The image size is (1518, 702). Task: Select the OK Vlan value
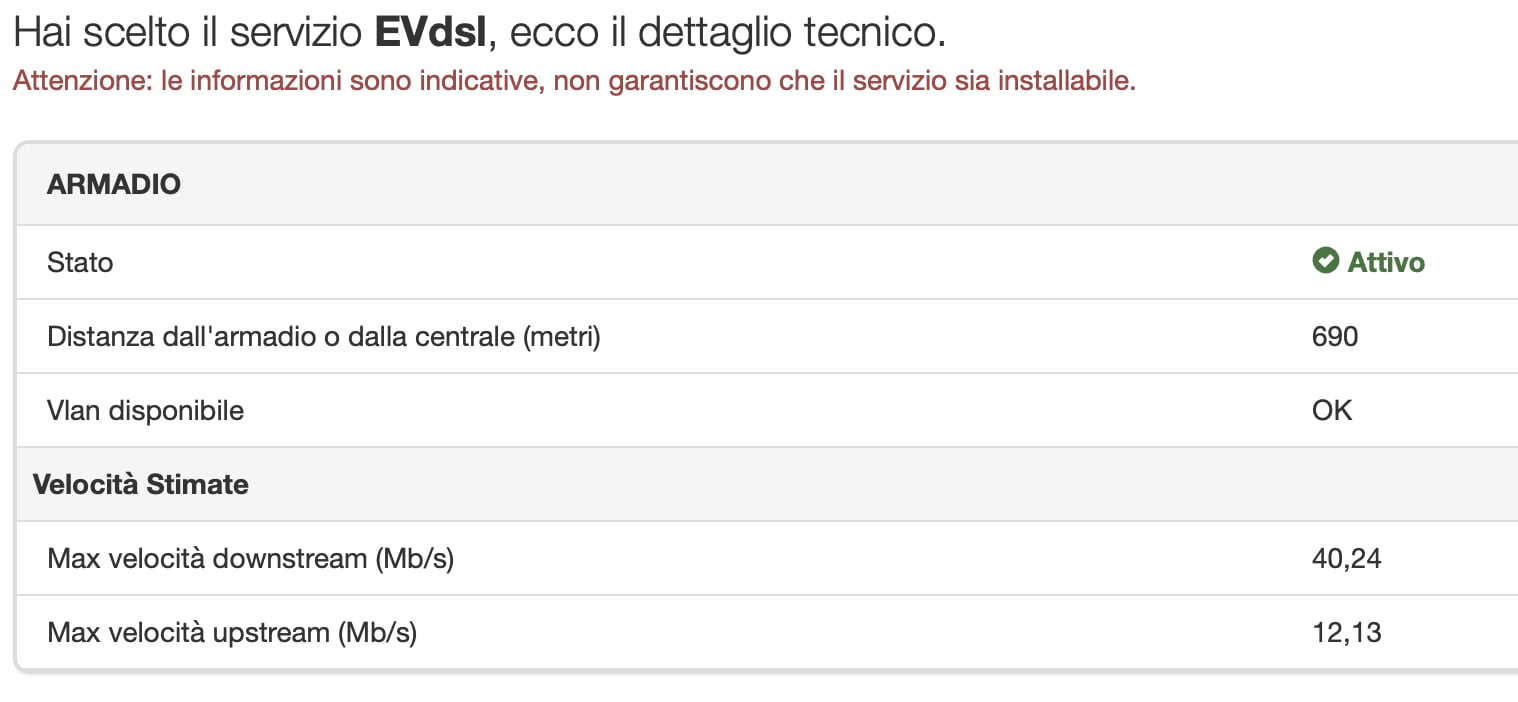click(x=1332, y=411)
